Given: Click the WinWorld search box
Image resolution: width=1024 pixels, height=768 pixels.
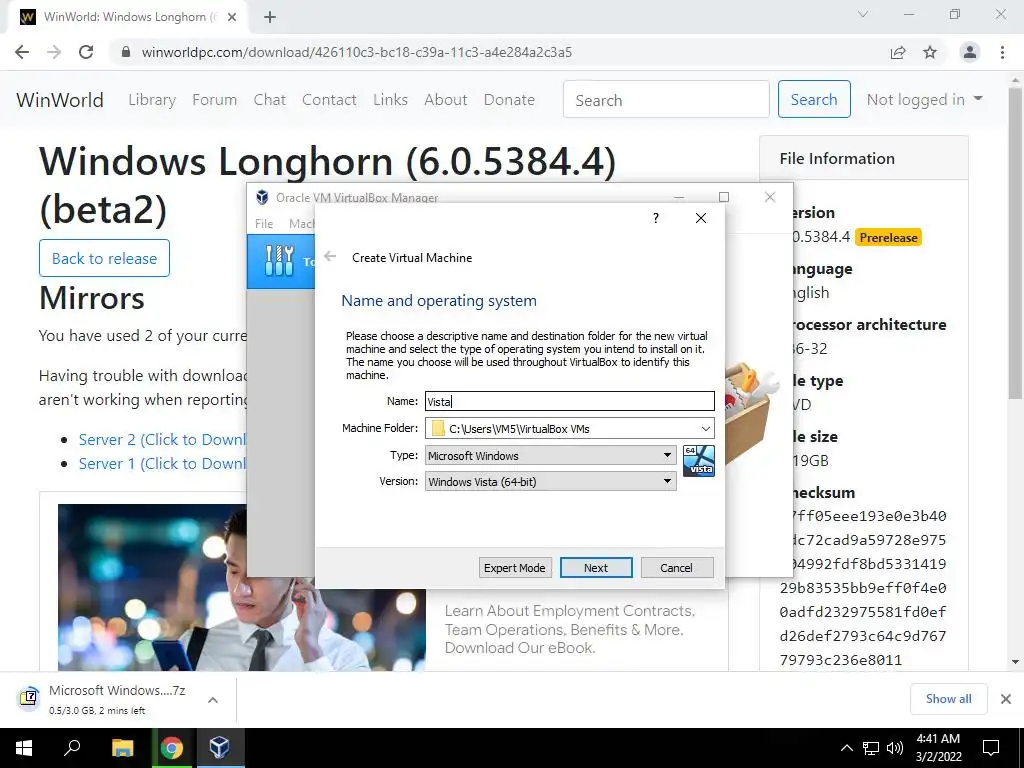Looking at the screenshot, I should pos(666,99).
